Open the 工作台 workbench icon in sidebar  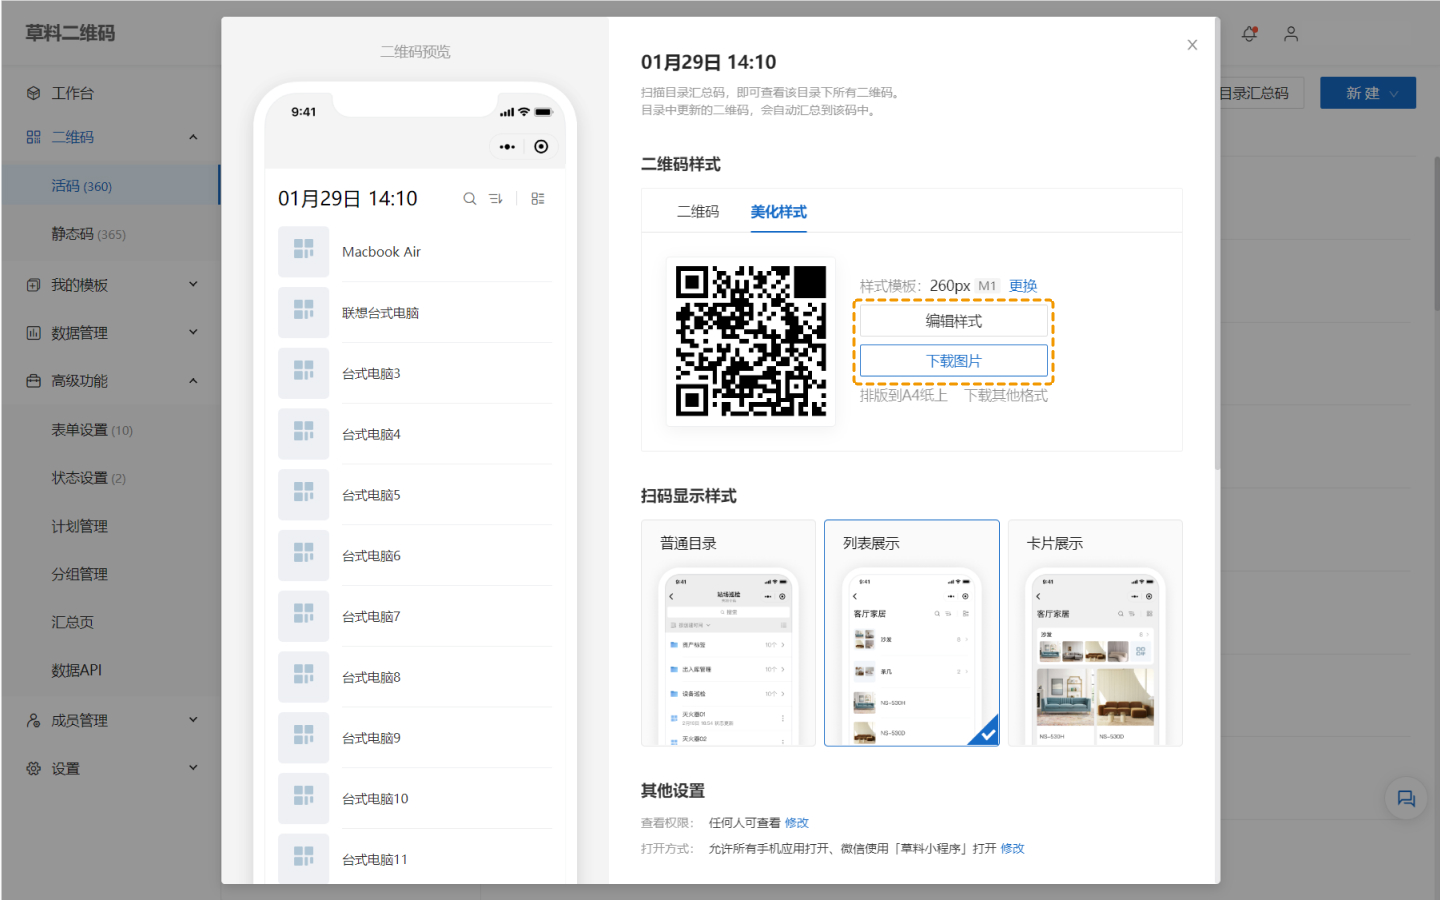(34, 93)
